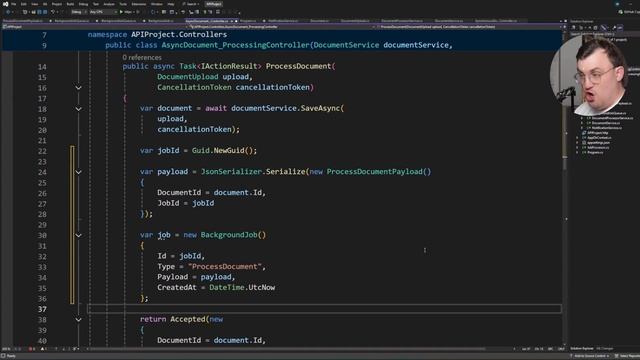Image resolution: width=640 pixels, height=360 pixels.
Task: Open the Tools menu
Action: tap(123, 4)
